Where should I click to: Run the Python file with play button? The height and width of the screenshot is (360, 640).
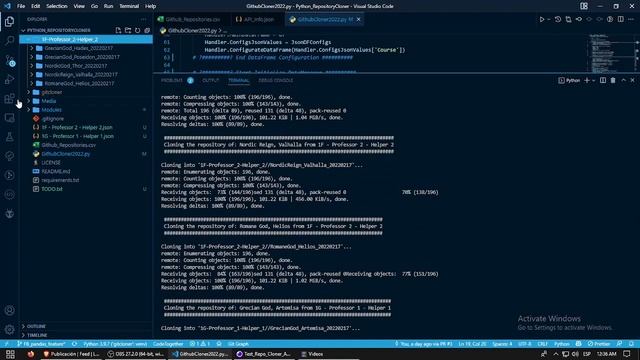tap(542, 19)
